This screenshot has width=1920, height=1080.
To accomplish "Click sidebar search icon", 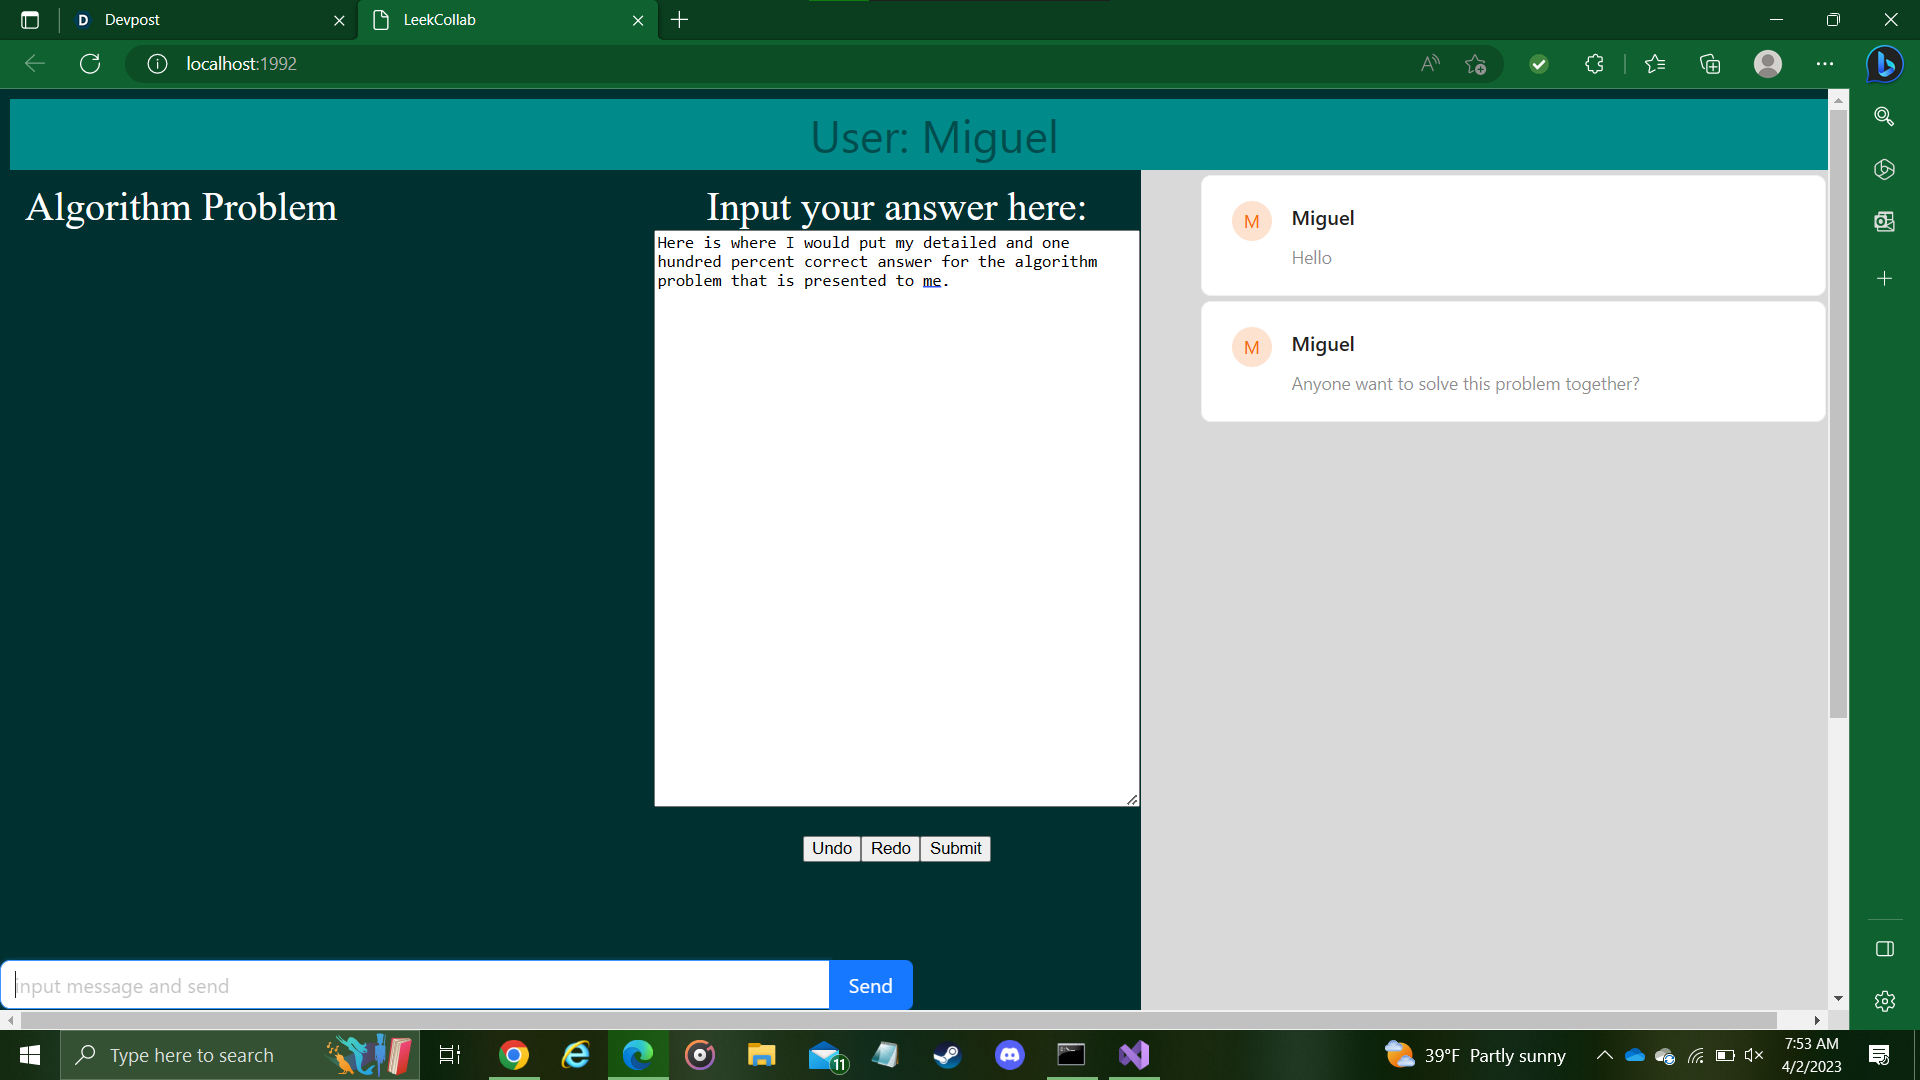I will click(x=1885, y=117).
